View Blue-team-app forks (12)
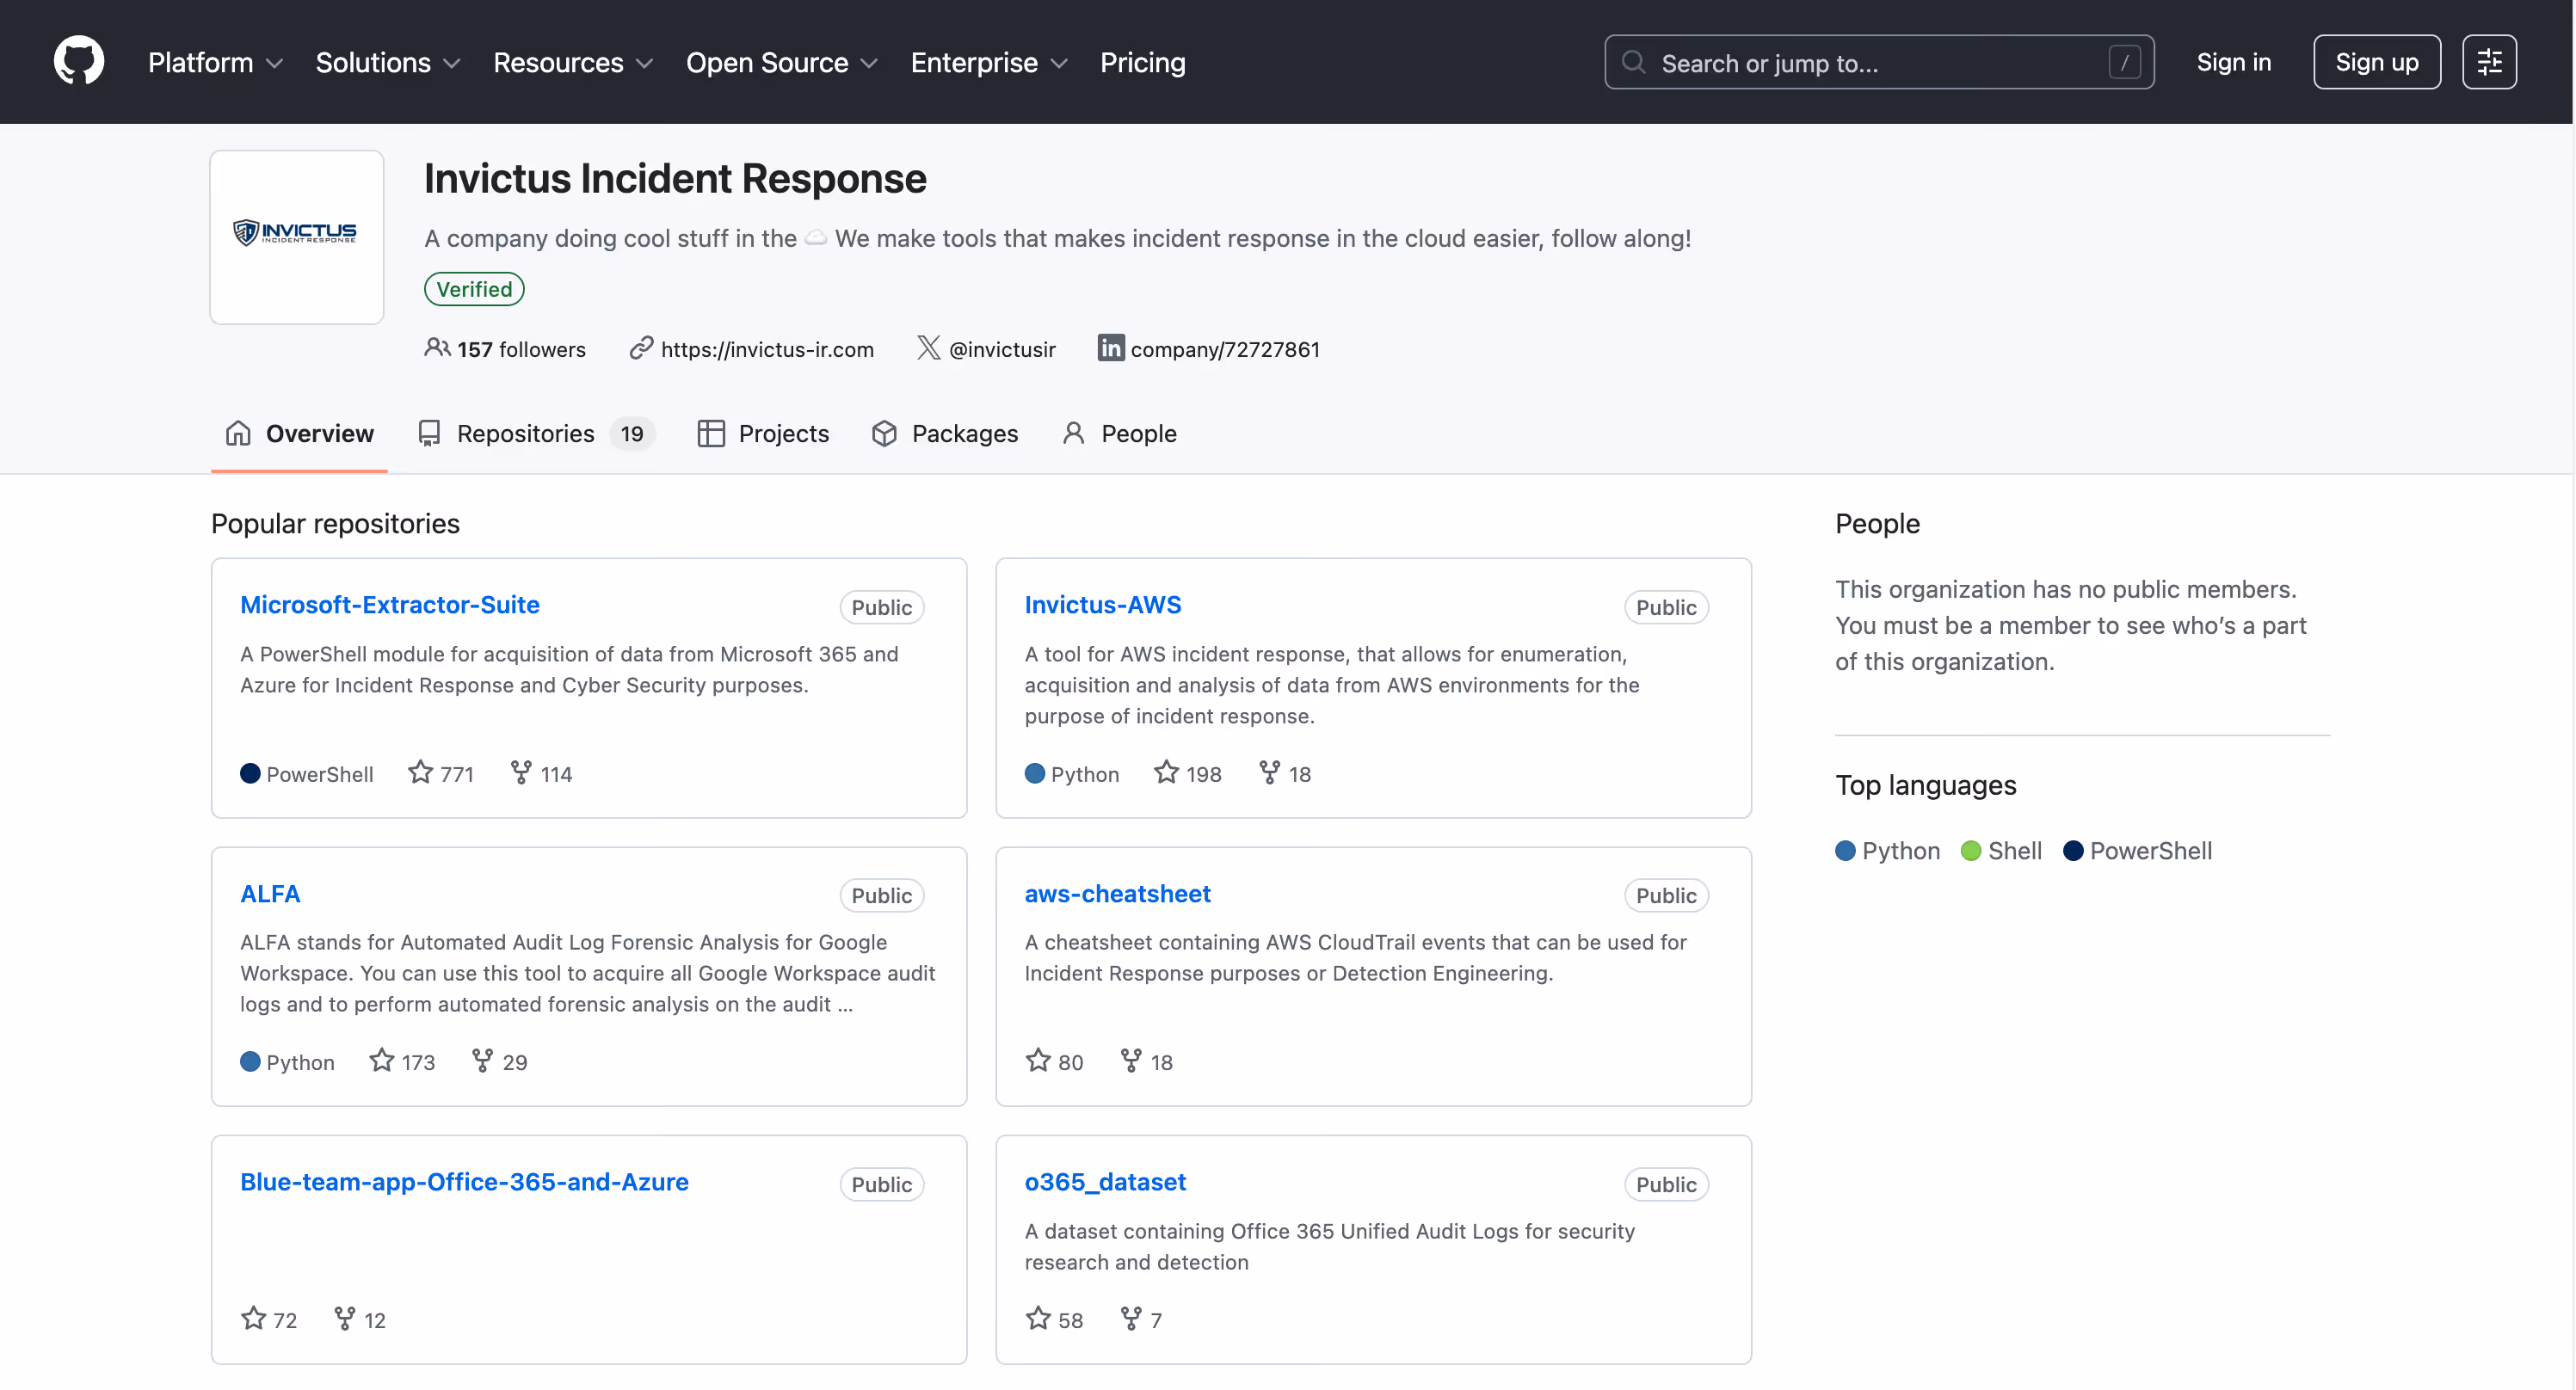This screenshot has width=2576, height=1390. 359,1319
